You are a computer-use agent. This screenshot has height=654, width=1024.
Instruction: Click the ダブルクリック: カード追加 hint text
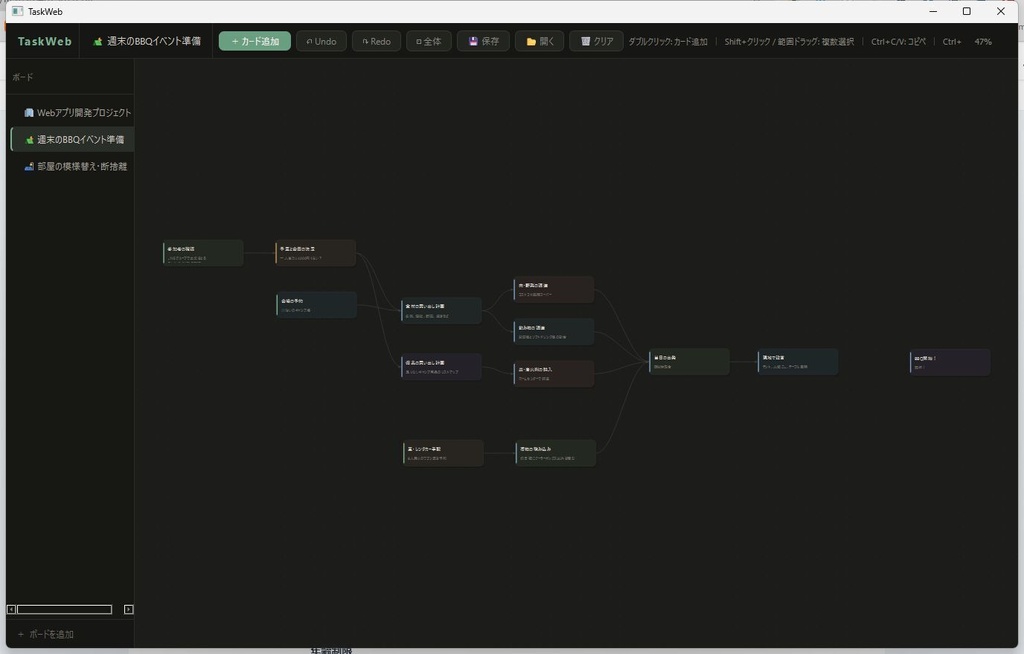pyautogui.click(x=667, y=41)
